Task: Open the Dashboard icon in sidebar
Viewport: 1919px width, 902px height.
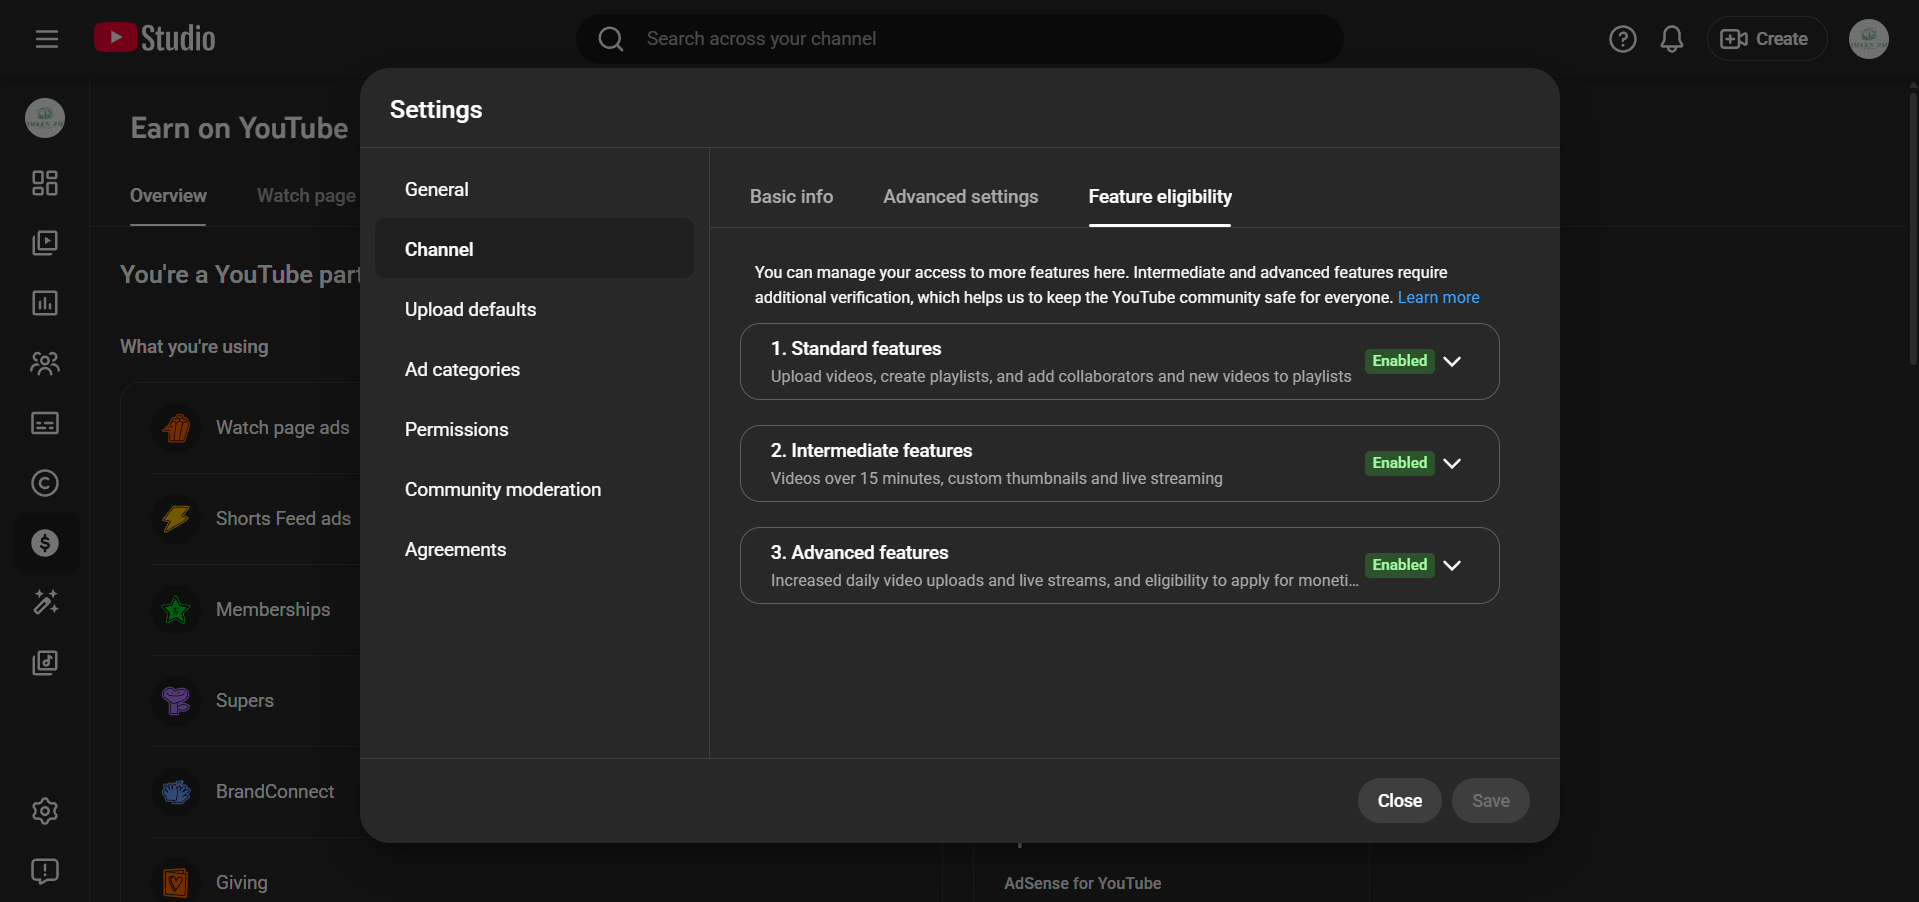Action: point(45,183)
